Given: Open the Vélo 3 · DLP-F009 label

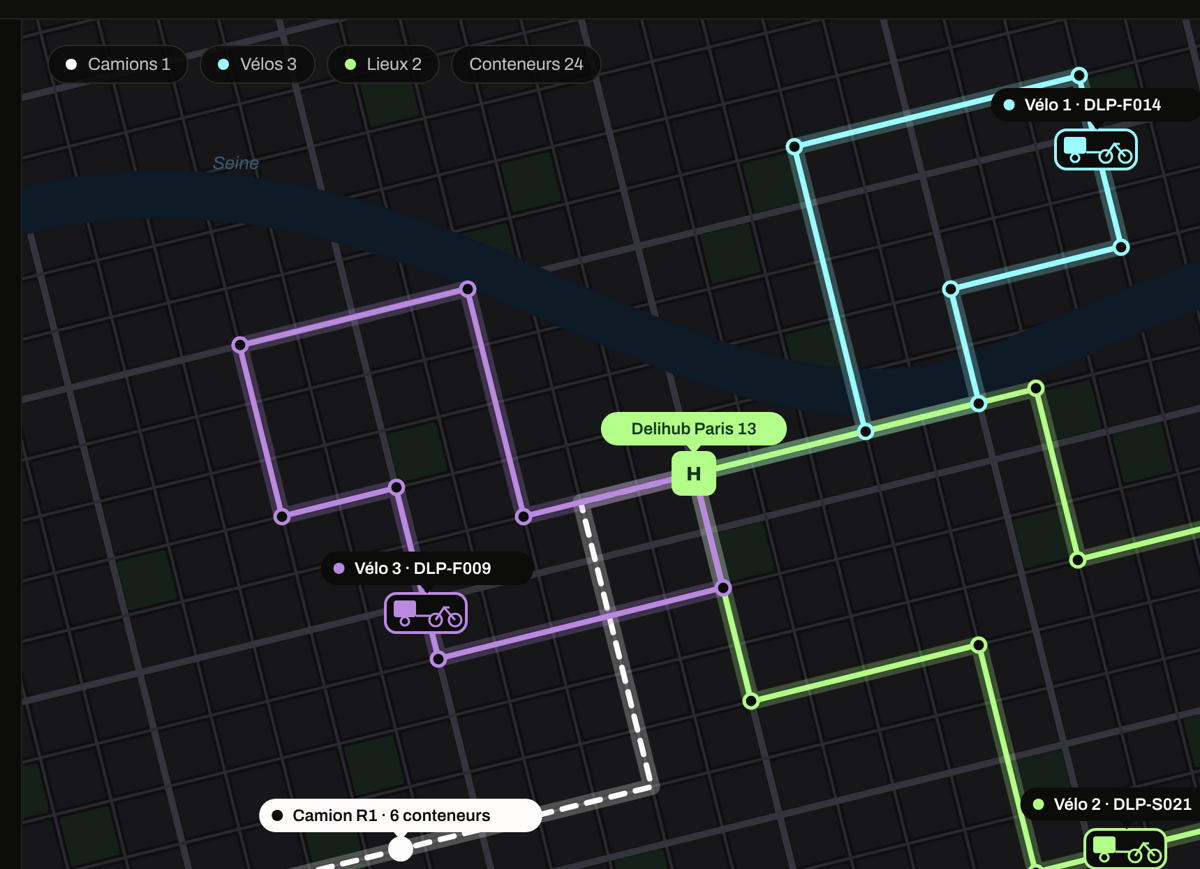Looking at the screenshot, I should tap(427, 568).
